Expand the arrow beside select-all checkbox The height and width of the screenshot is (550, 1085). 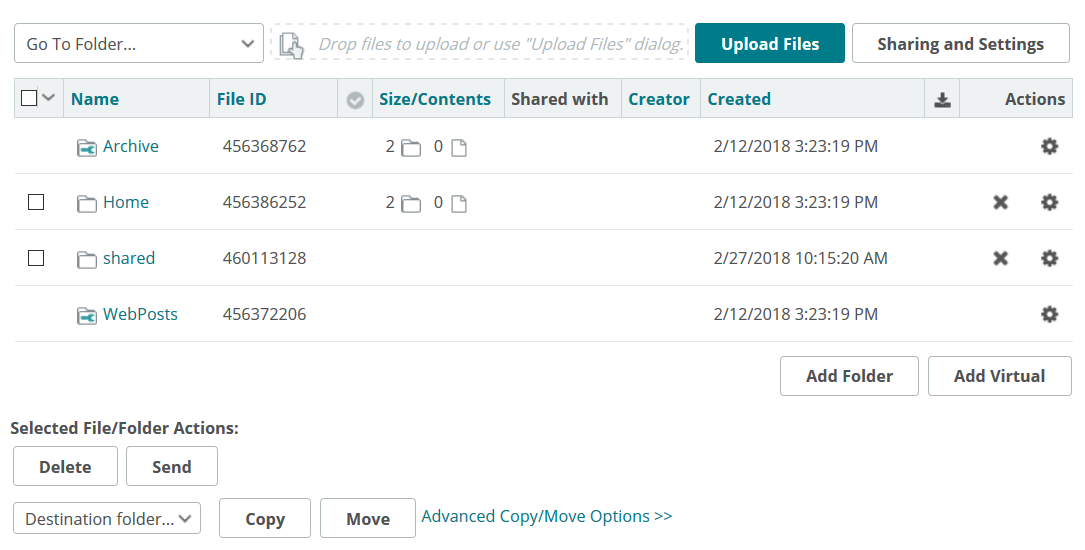pos(48,98)
